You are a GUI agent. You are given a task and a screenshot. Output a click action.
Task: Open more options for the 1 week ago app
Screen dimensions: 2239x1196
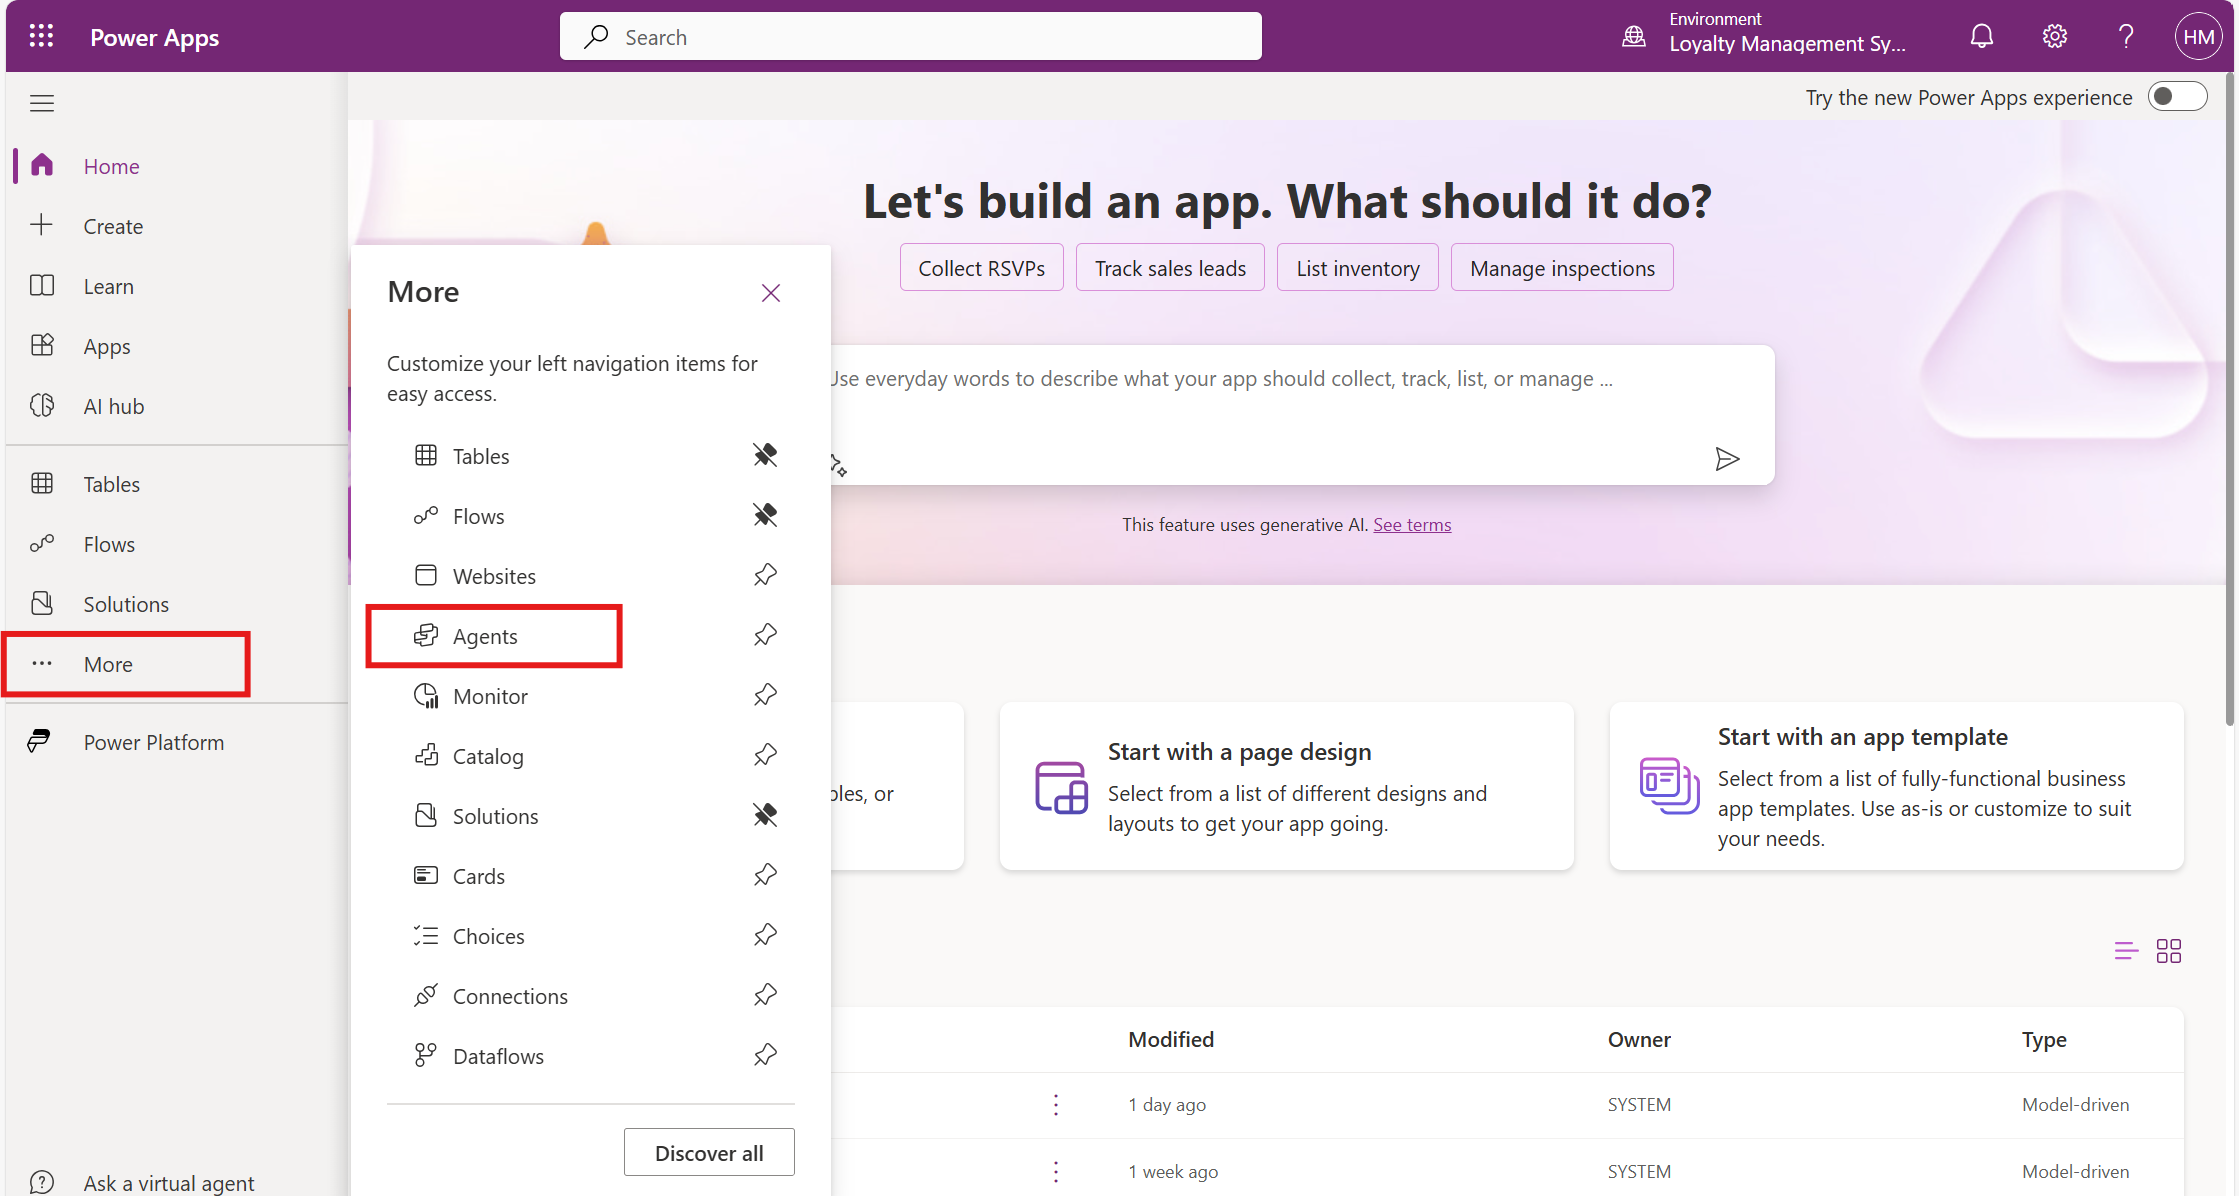[x=1056, y=1171]
